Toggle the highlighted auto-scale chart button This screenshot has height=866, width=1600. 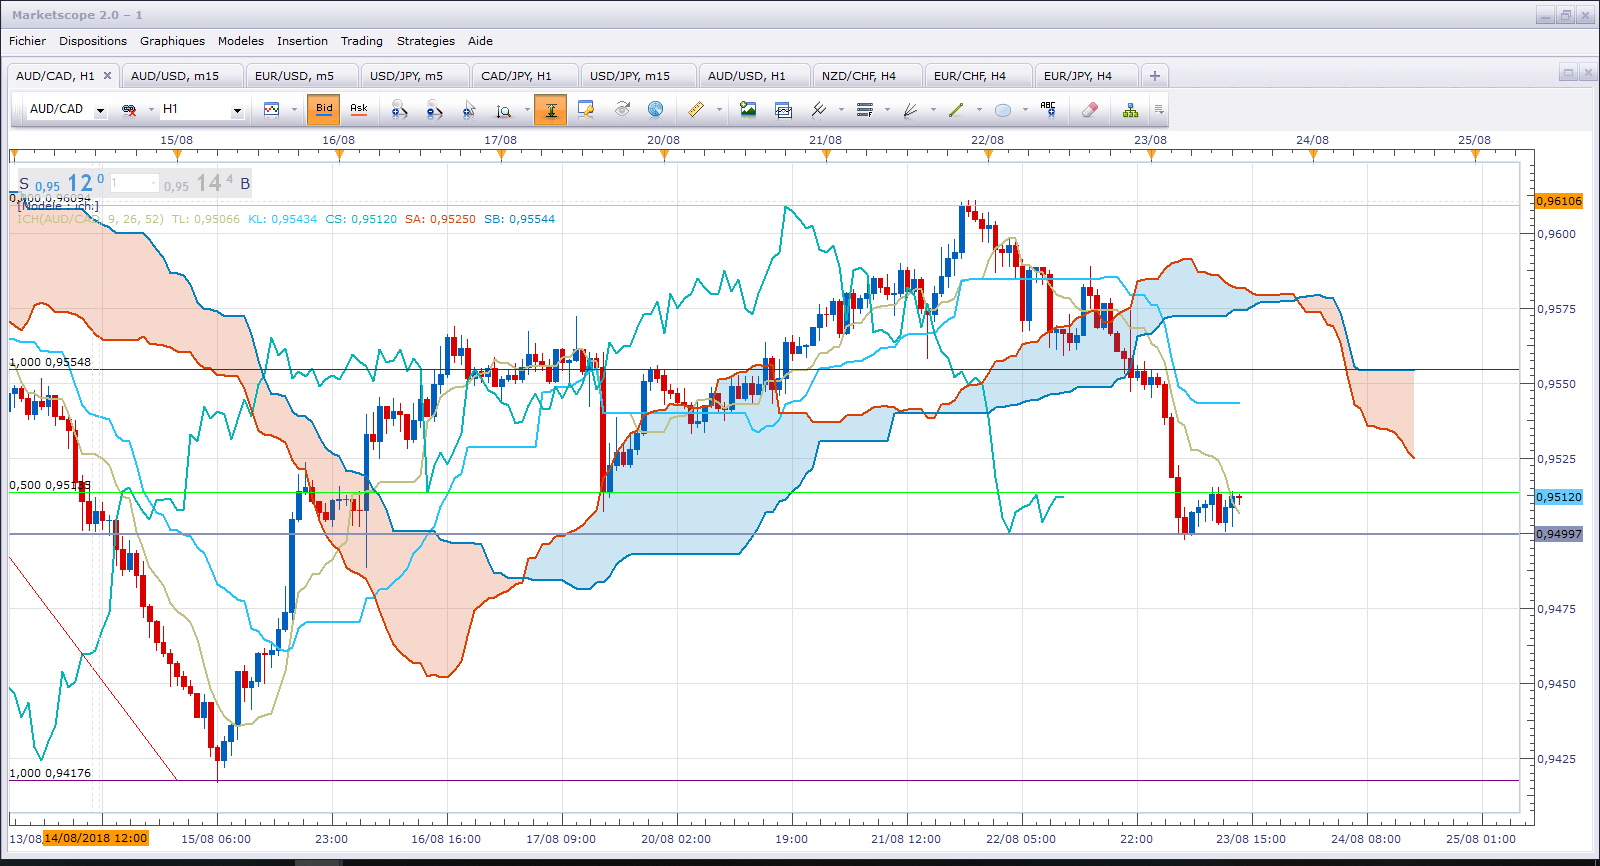click(550, 110)
